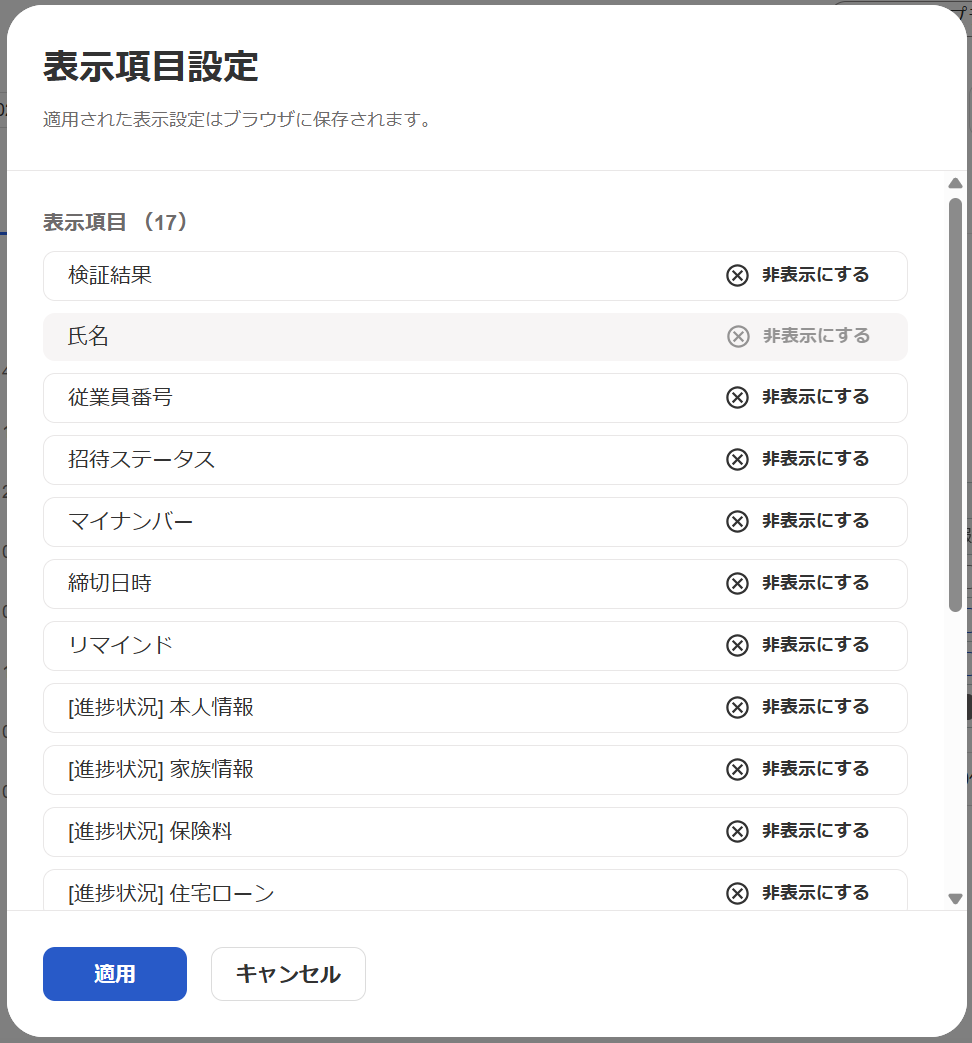This screenshot has height=1043, width=972.
Task: Click the 適用 apply button
Action: (114, 974)
